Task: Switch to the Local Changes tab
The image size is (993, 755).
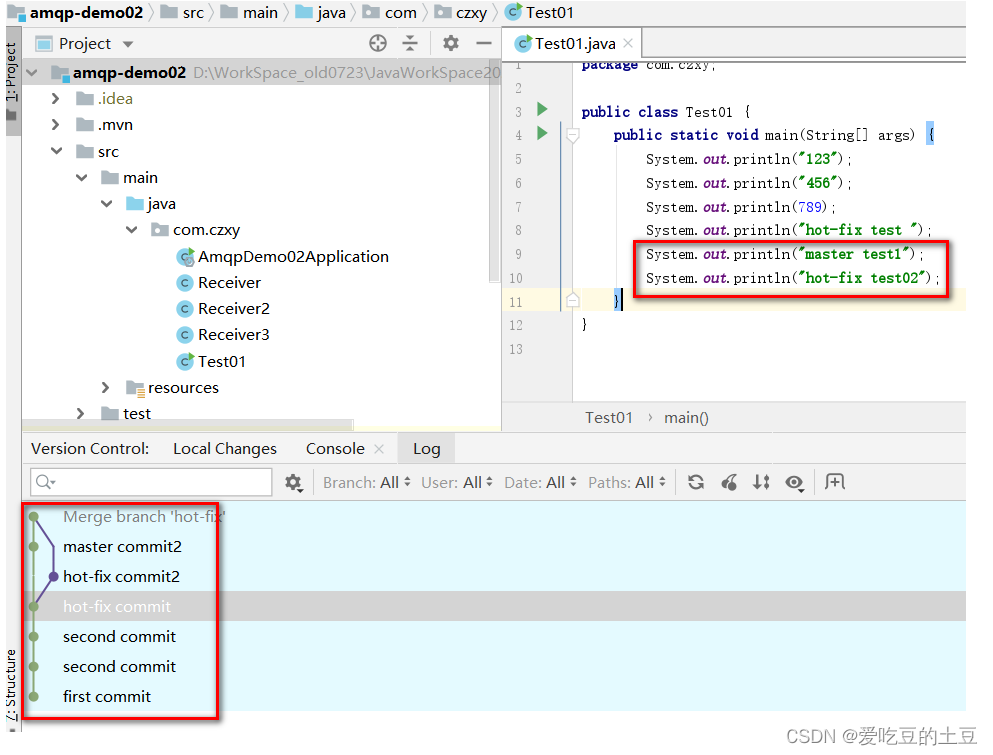Action: 225,448
